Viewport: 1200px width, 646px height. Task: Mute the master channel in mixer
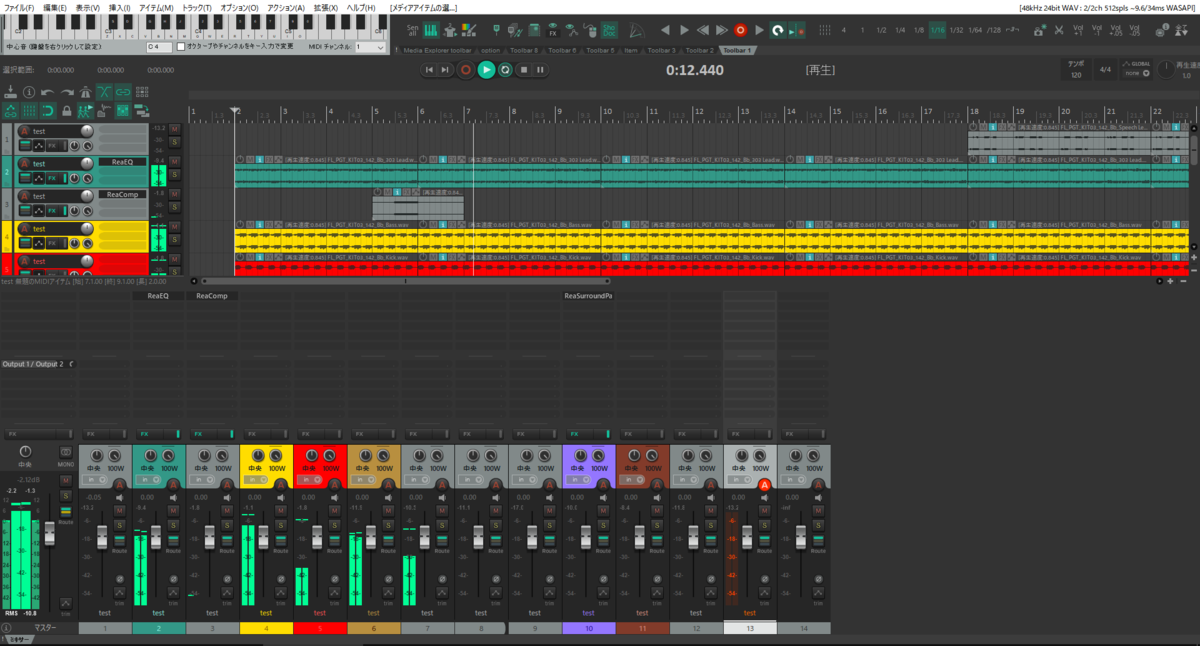[66, 480]
